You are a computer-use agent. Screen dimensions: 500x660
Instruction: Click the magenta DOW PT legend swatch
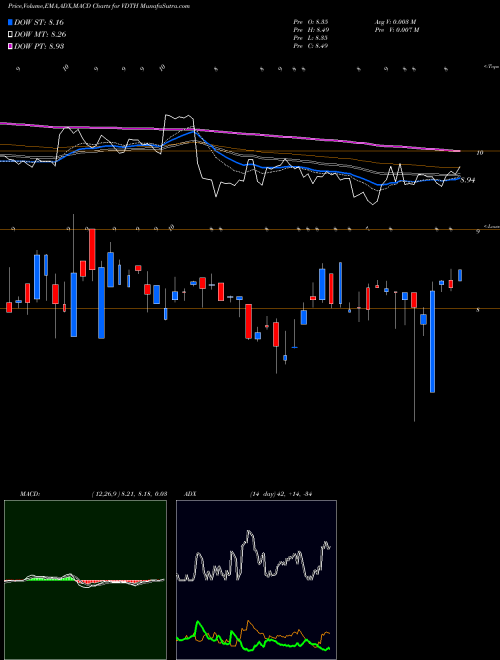click(11, 46)
